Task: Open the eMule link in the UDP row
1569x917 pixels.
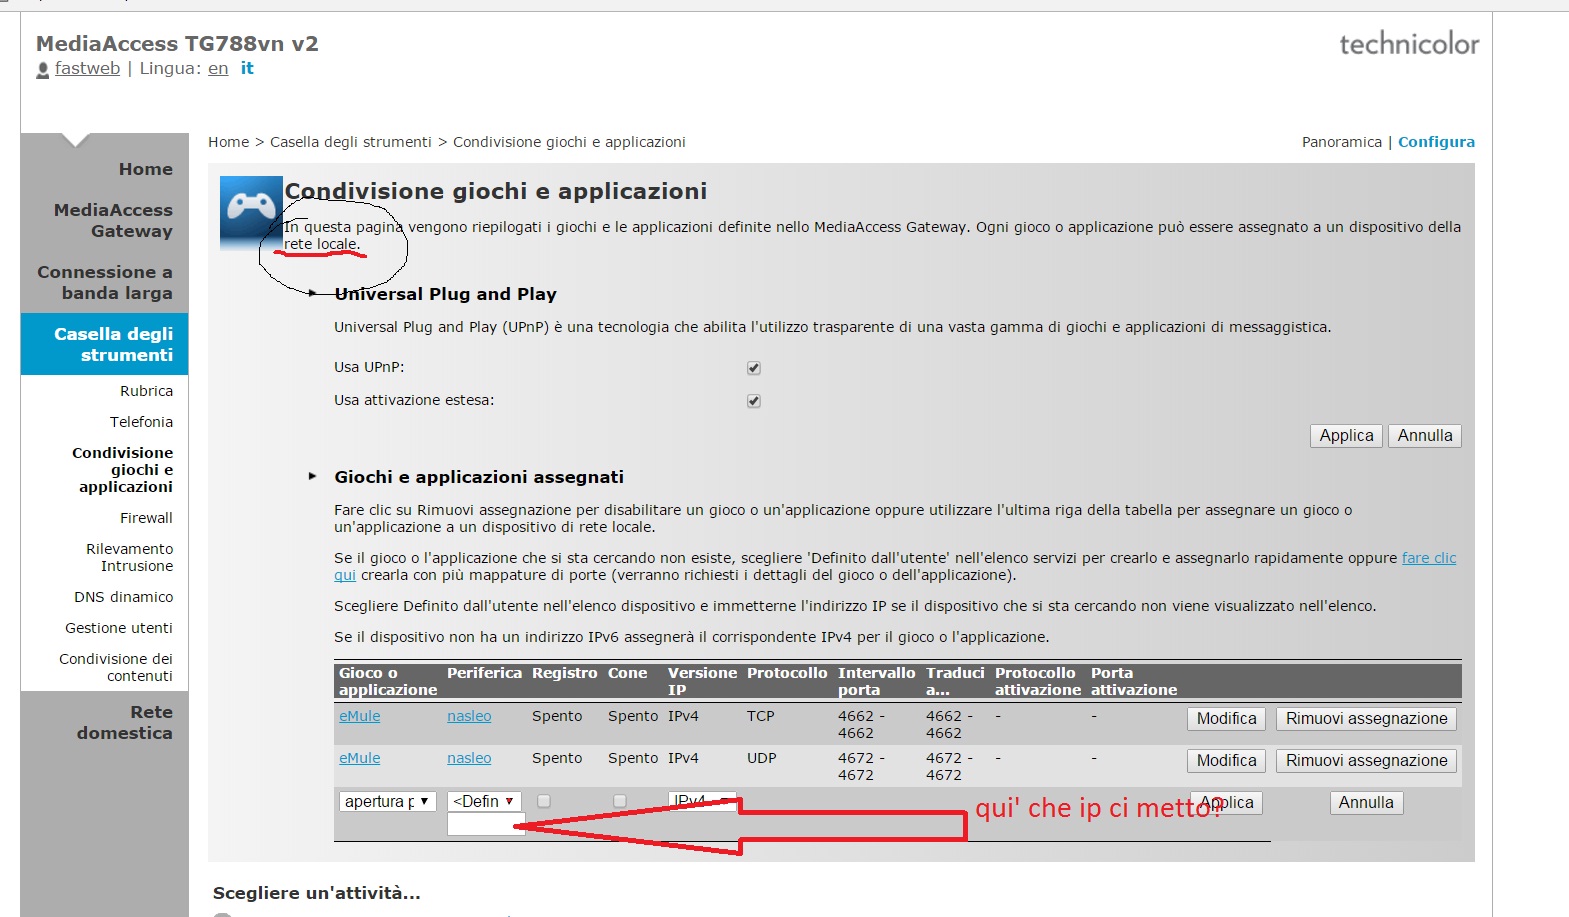Action: click(x=359, y=758)
